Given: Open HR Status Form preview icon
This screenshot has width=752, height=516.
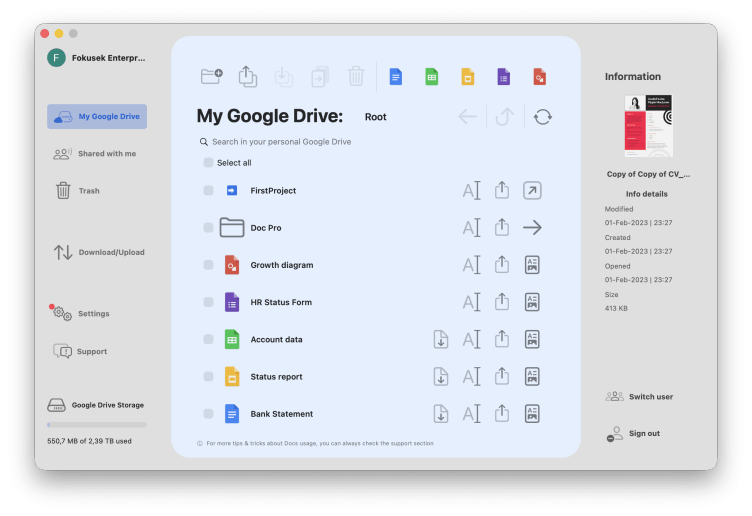Looking at the screenshot, I should [532, 302].
